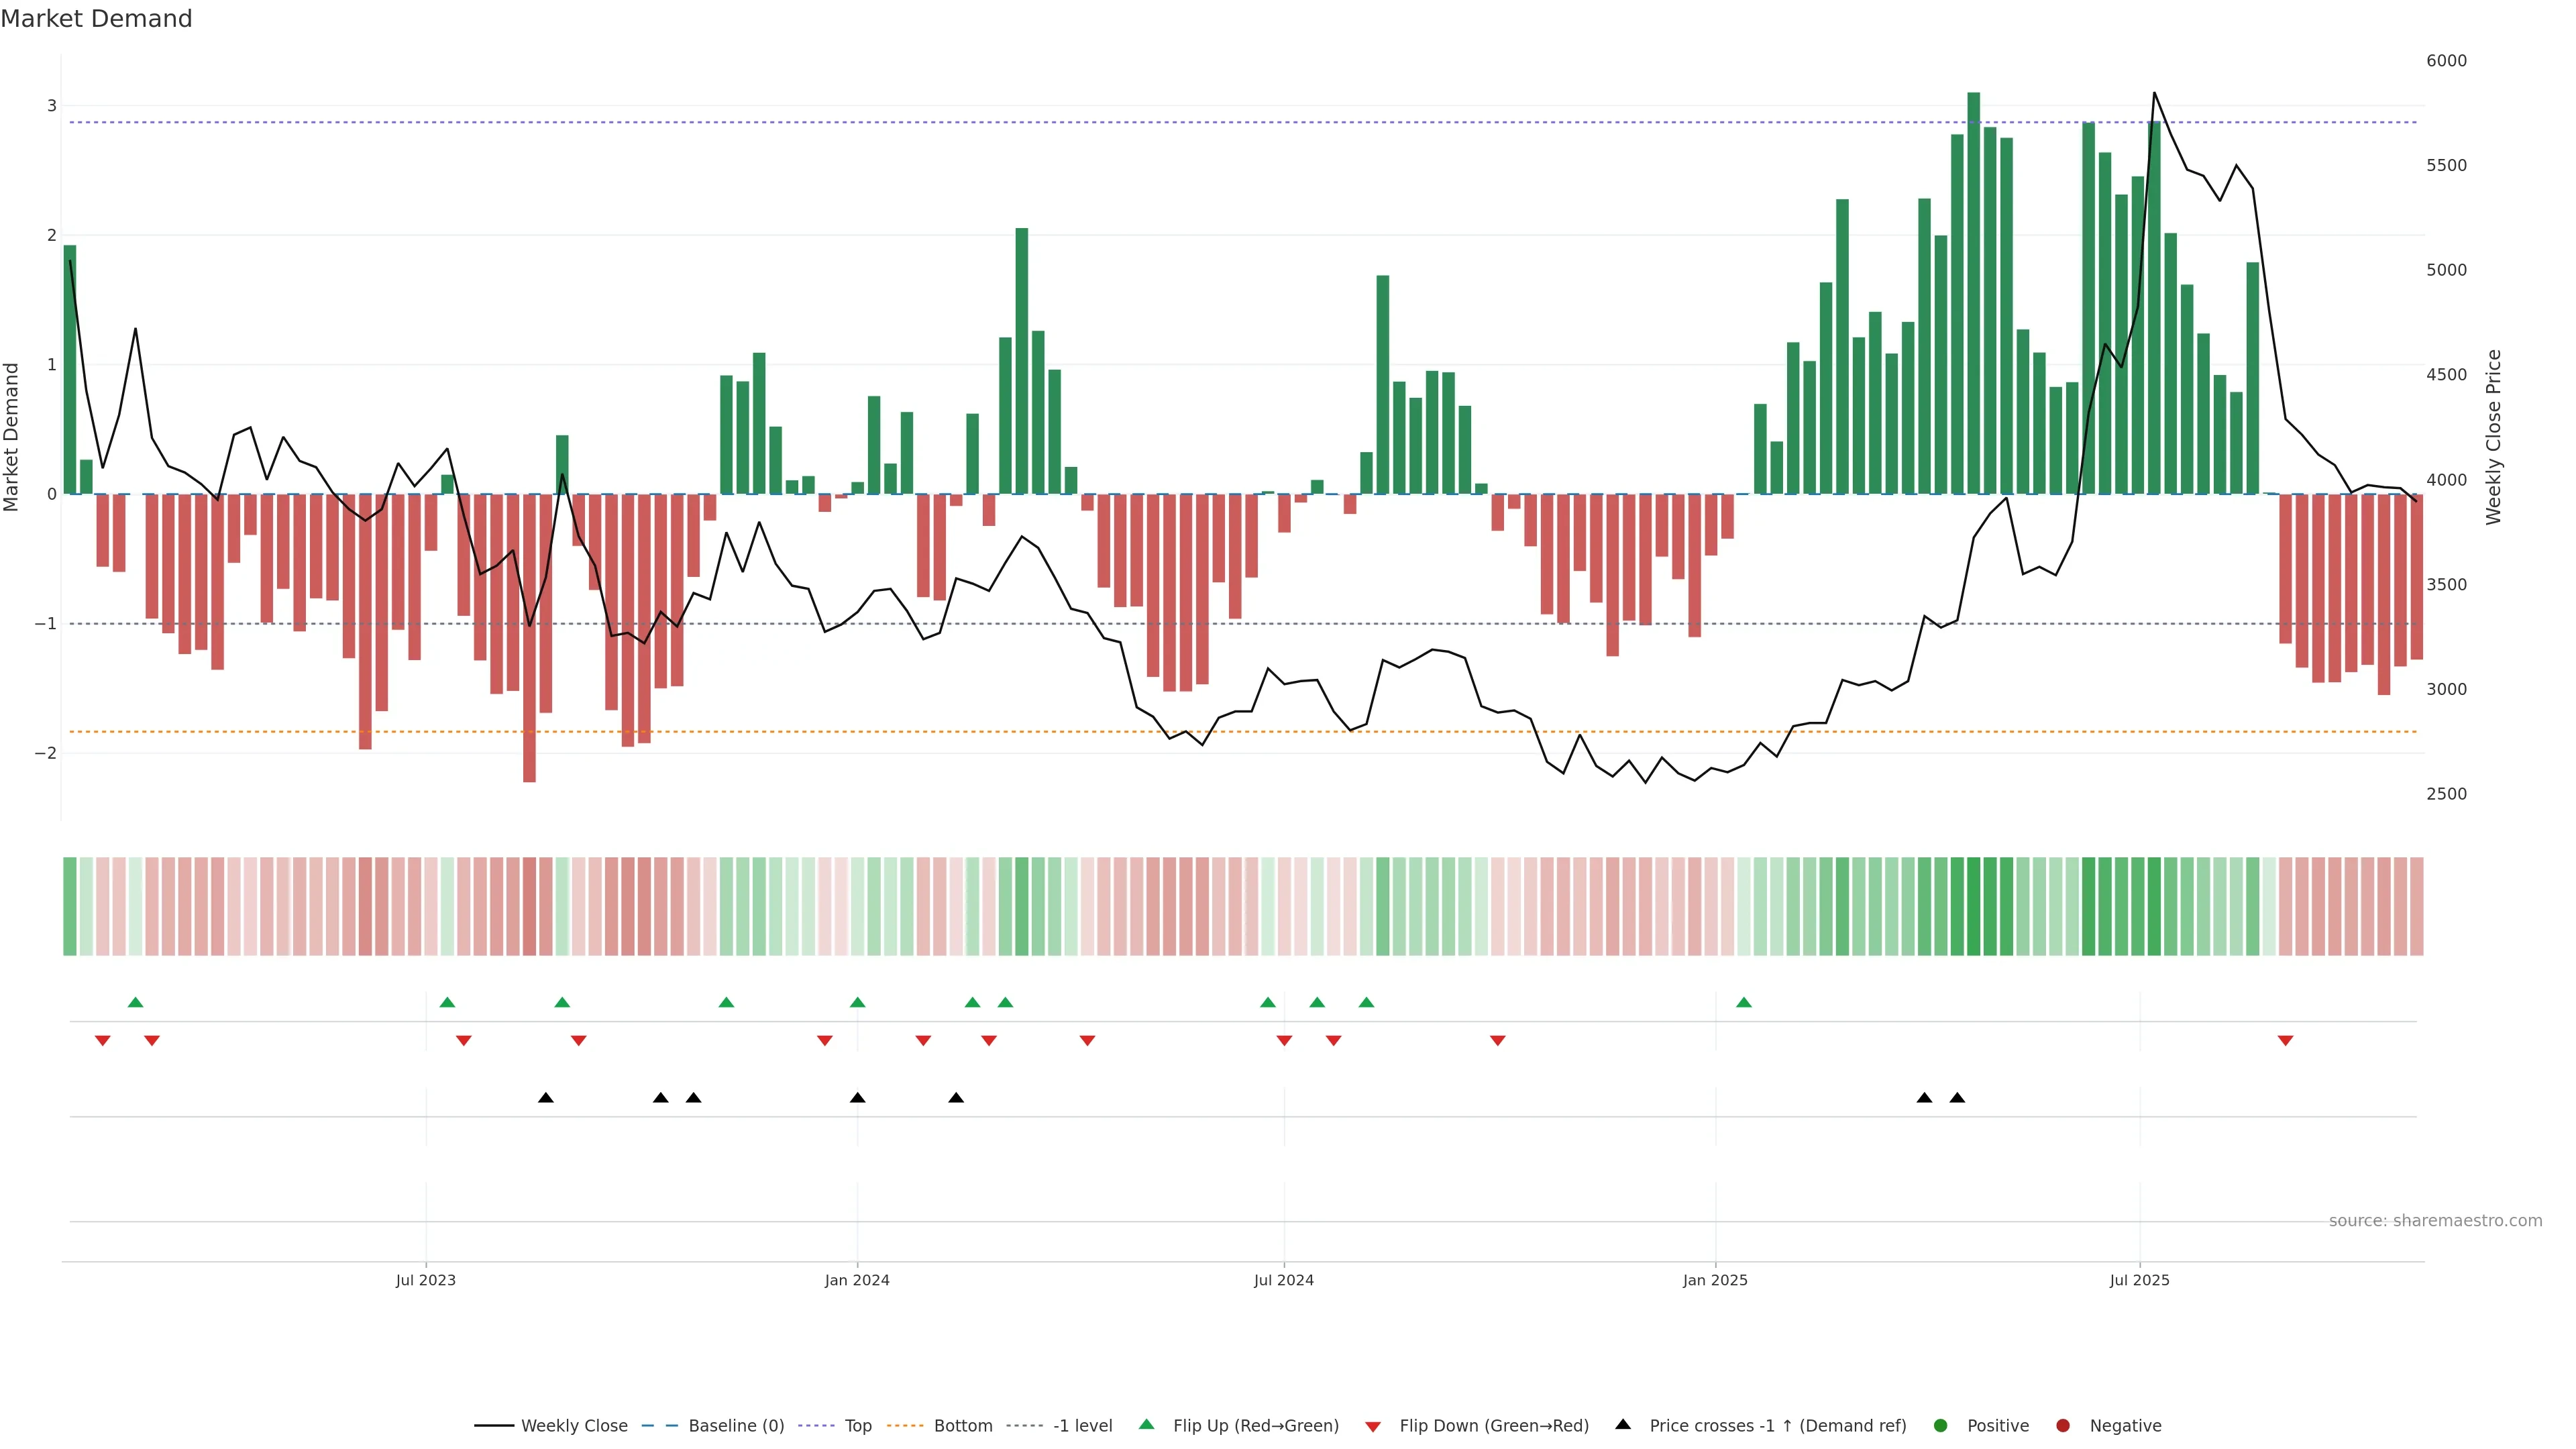Click the green Flip Up triangle legend icon
Screen dimensions: 2576x1449
tap(1146, 1424)
